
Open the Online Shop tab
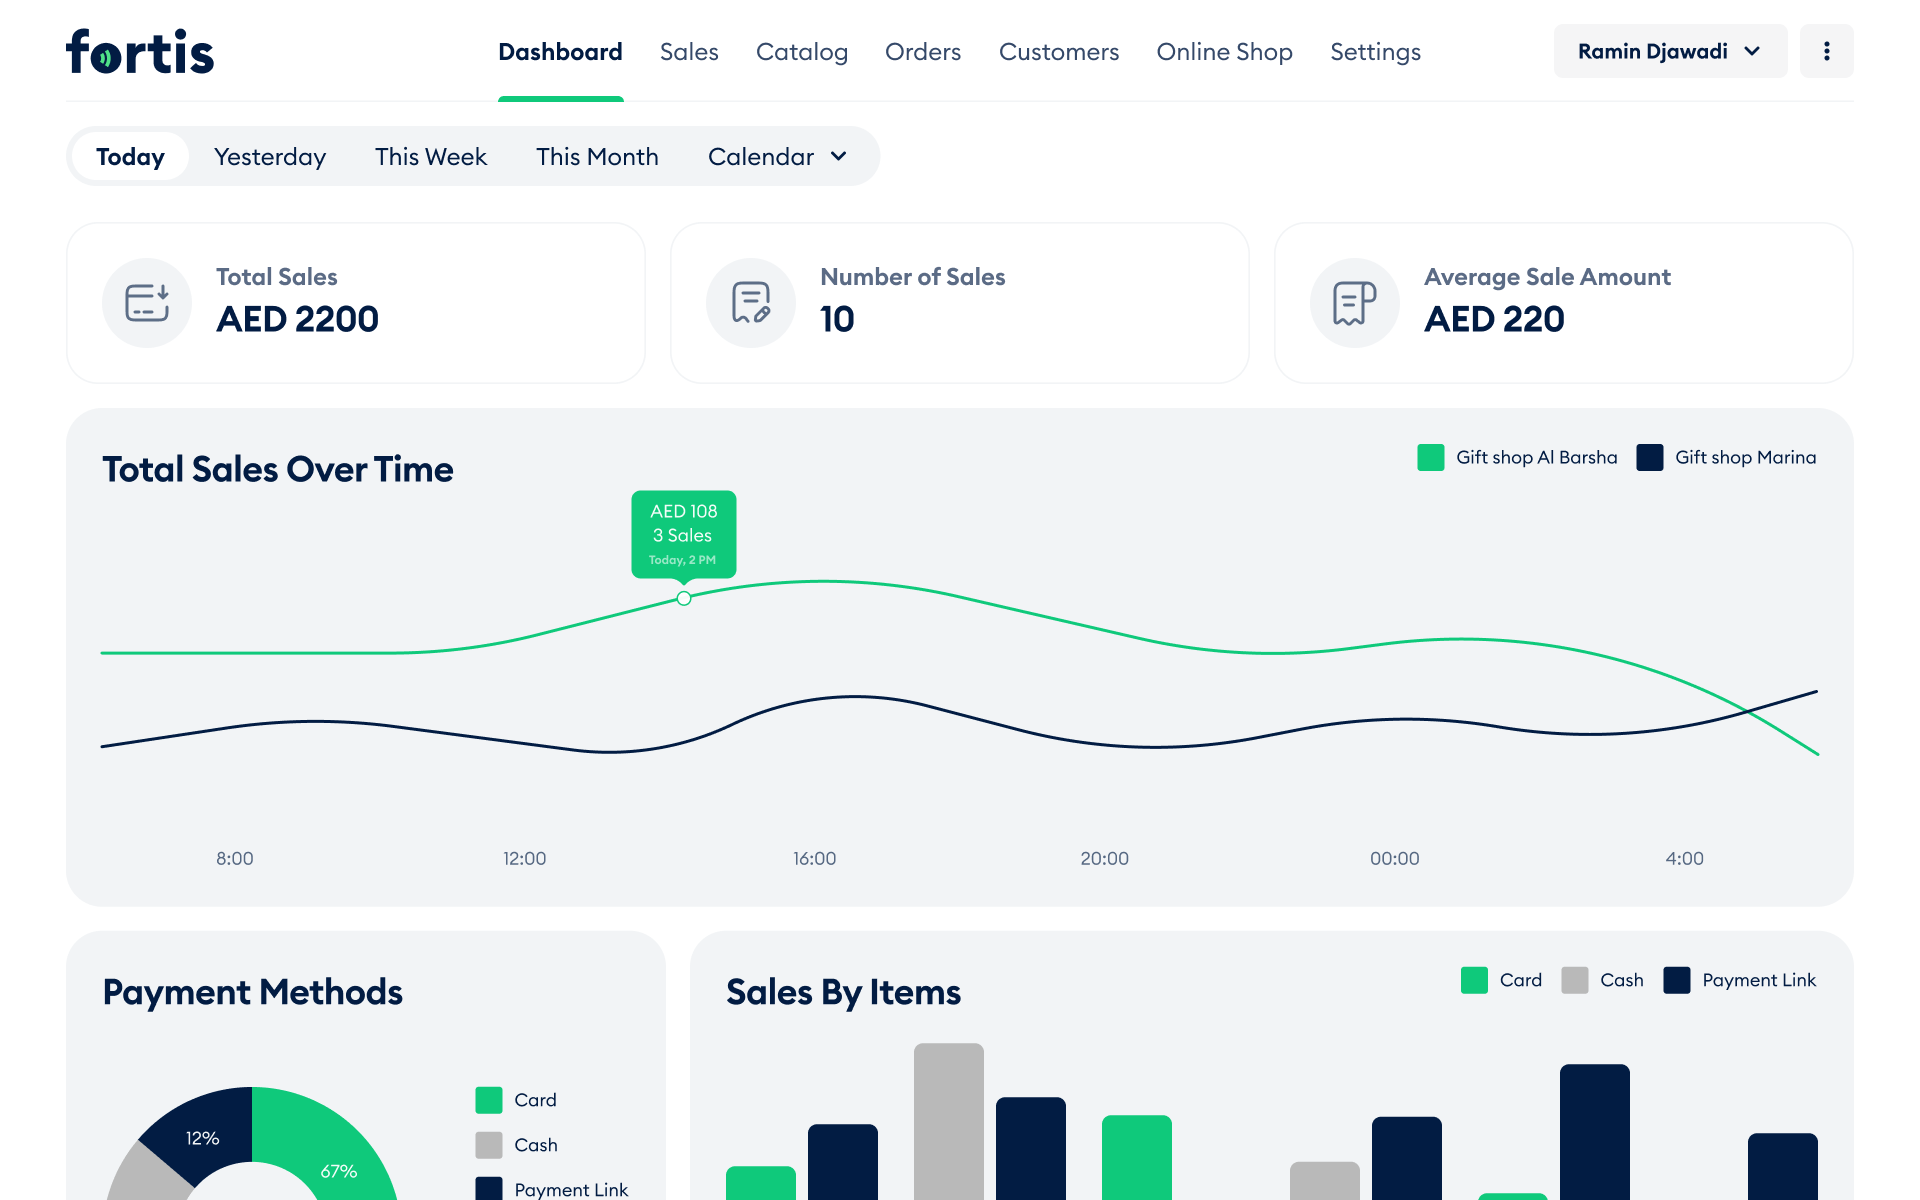pos(1224,52)
